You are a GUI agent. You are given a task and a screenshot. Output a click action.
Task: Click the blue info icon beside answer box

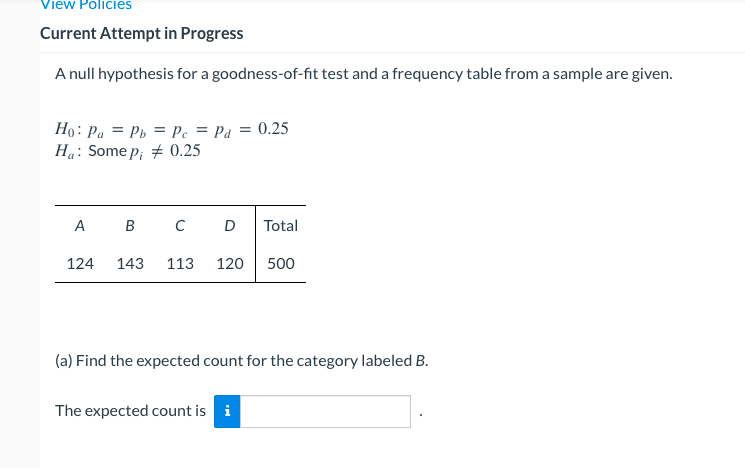pos(227,411)
